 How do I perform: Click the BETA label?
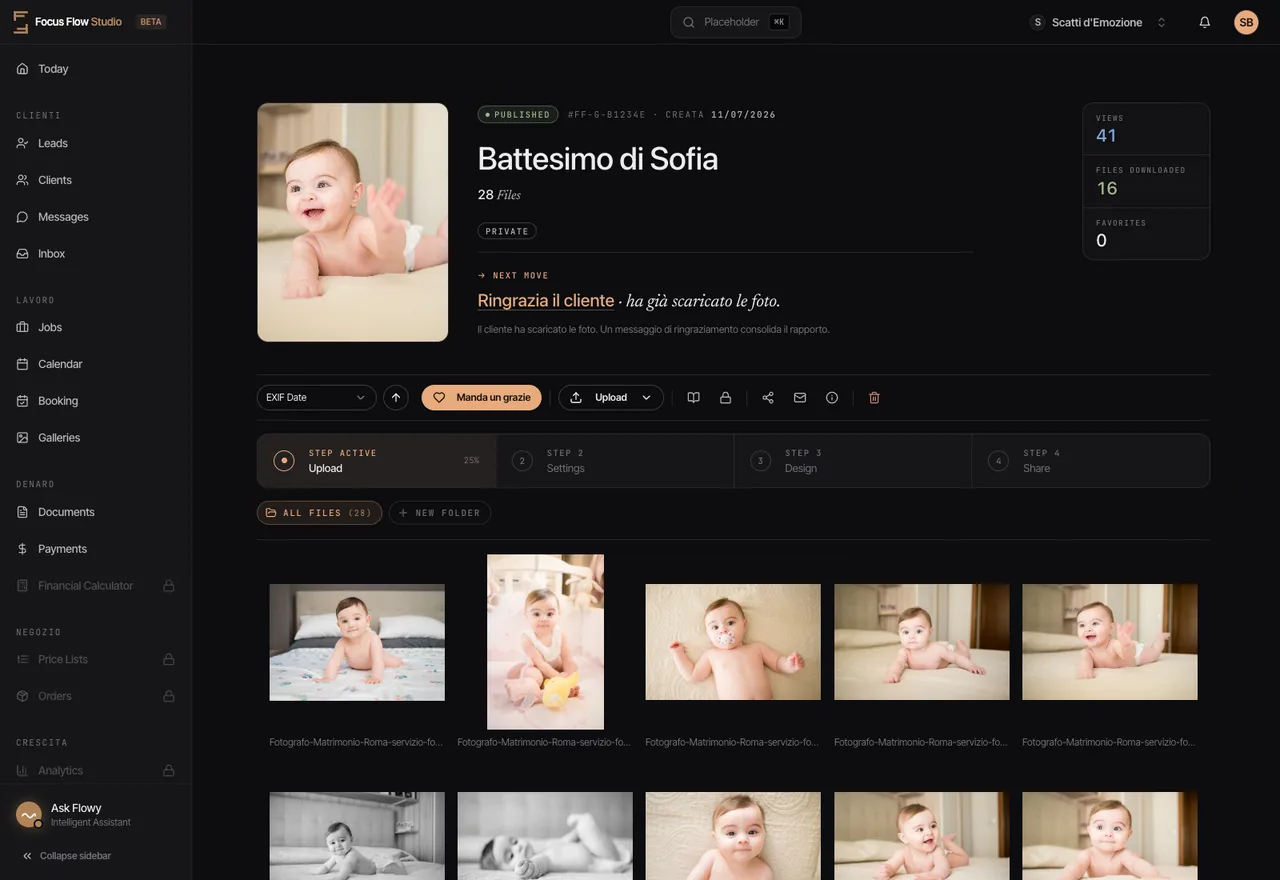(151, 22)
